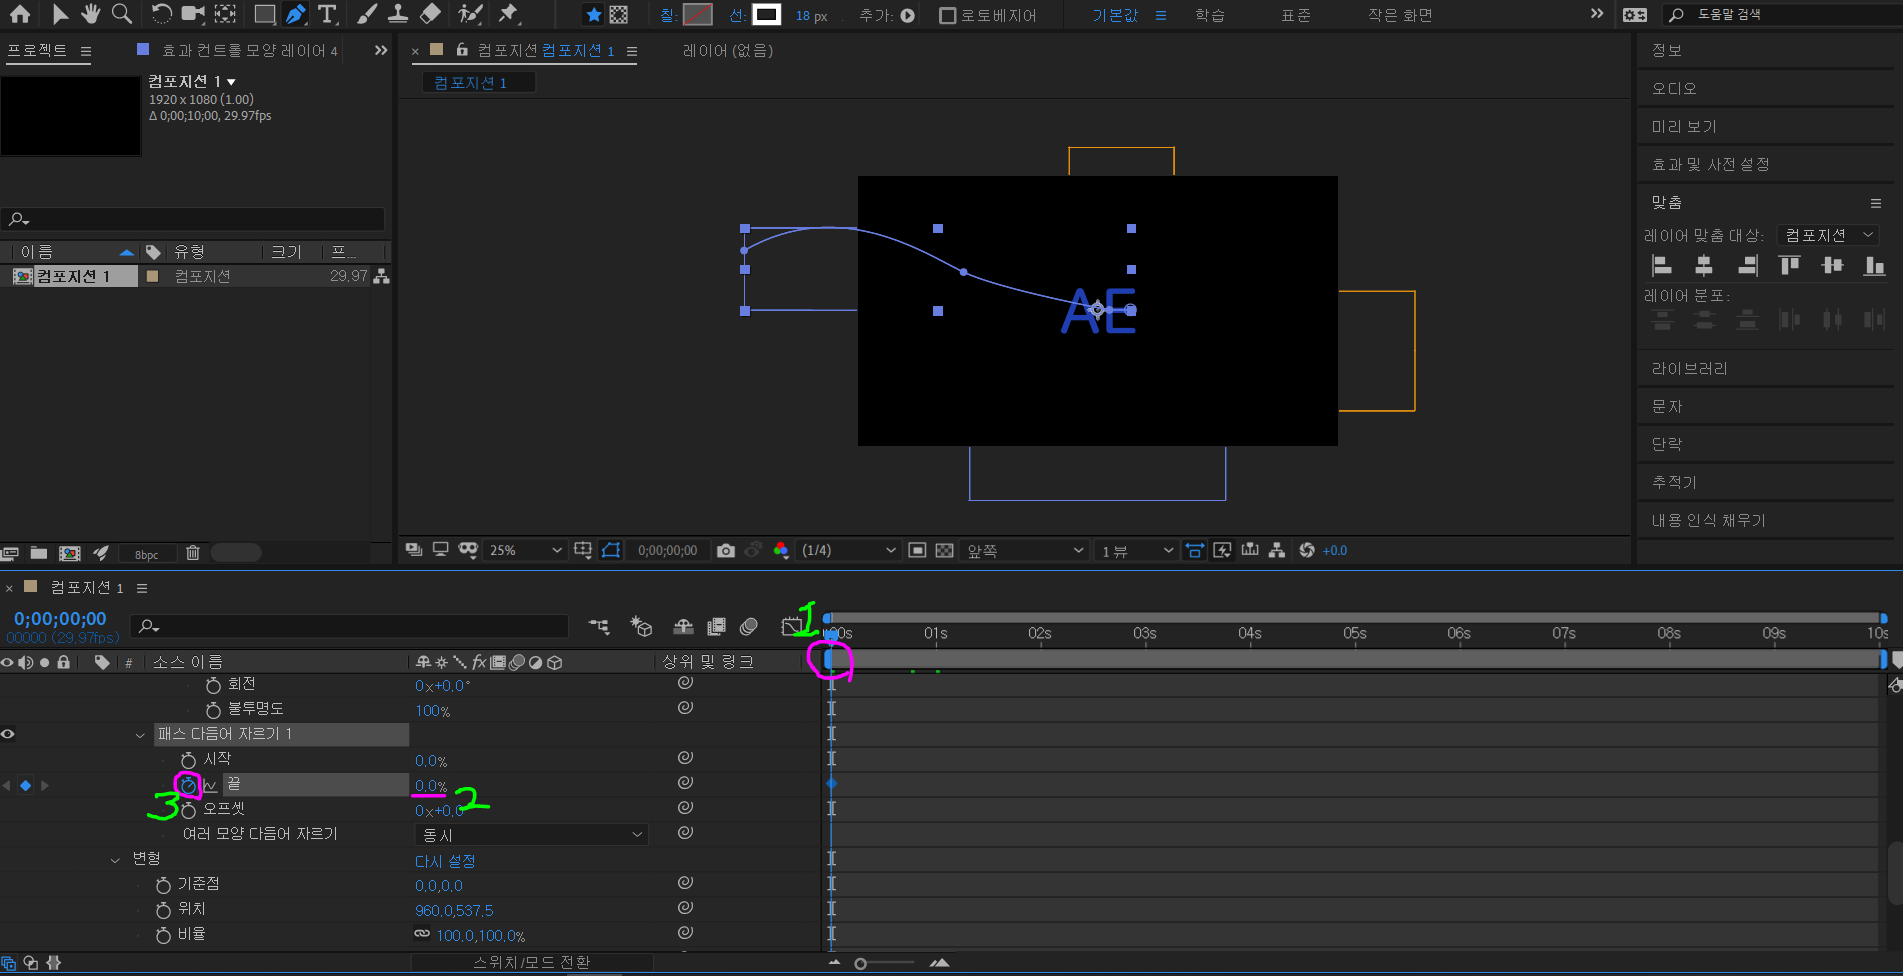Click the 스위치/모드 전환 button
This screenshot has width=1903, height=976.
pos(532,962)
